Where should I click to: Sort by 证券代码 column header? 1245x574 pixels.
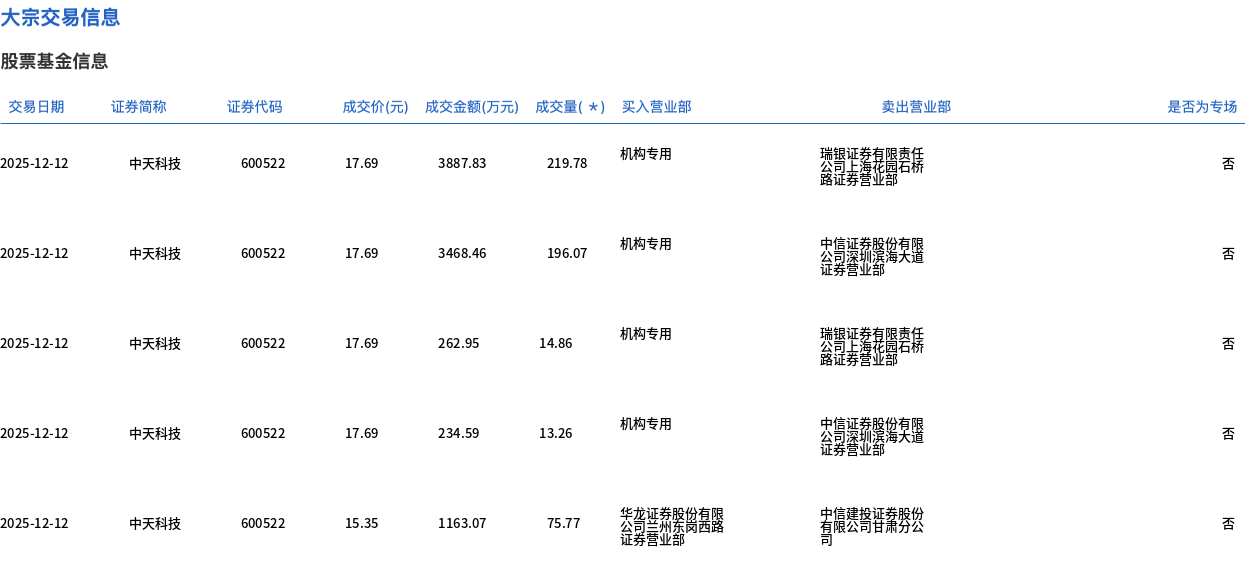(255, 107)
